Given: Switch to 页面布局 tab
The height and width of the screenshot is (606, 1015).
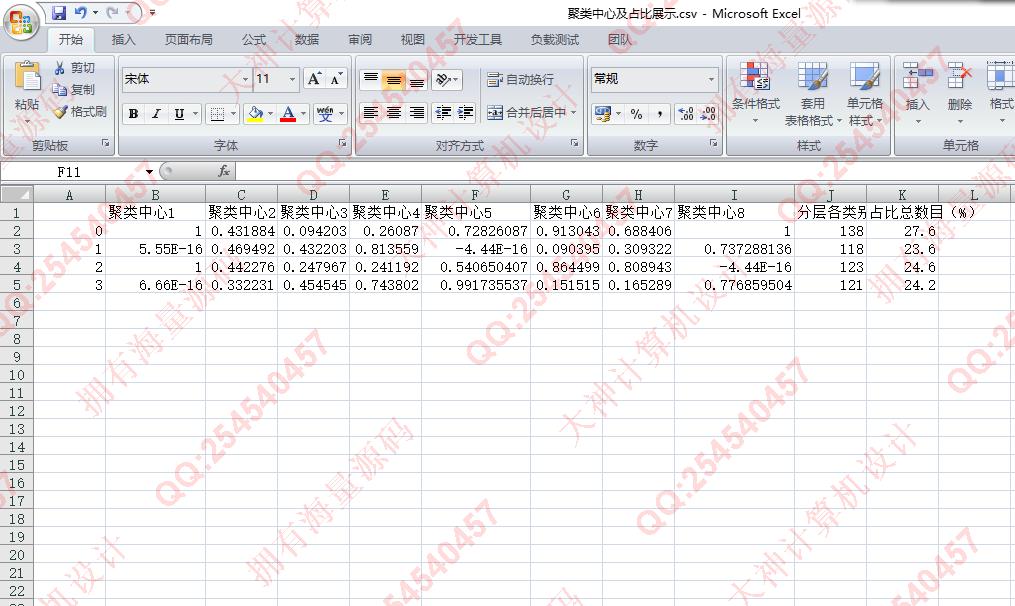Looking at the screenshot, I should (188, 39).
